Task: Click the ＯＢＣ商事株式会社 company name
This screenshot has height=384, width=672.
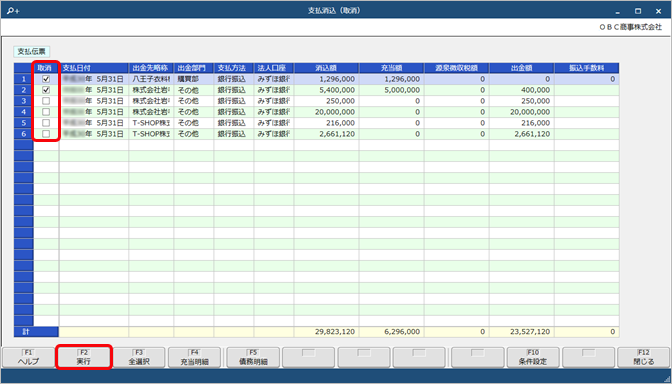Action: click(631, 27)
